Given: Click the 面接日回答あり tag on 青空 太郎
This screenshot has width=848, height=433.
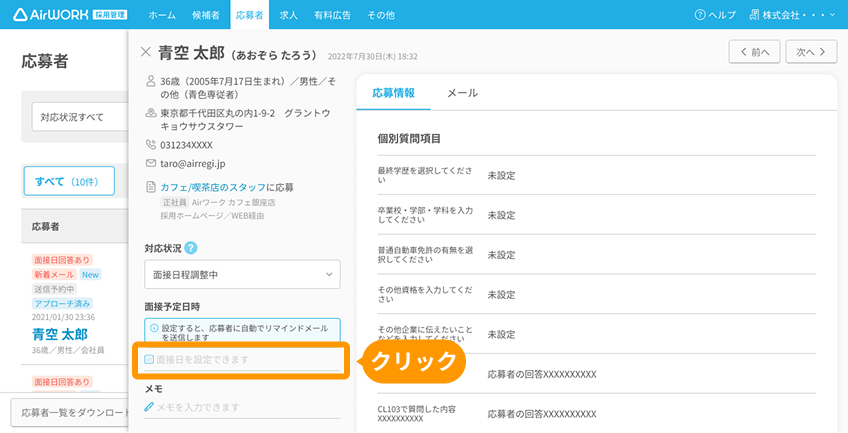Looking at the screenshot, I should [62, 260].
